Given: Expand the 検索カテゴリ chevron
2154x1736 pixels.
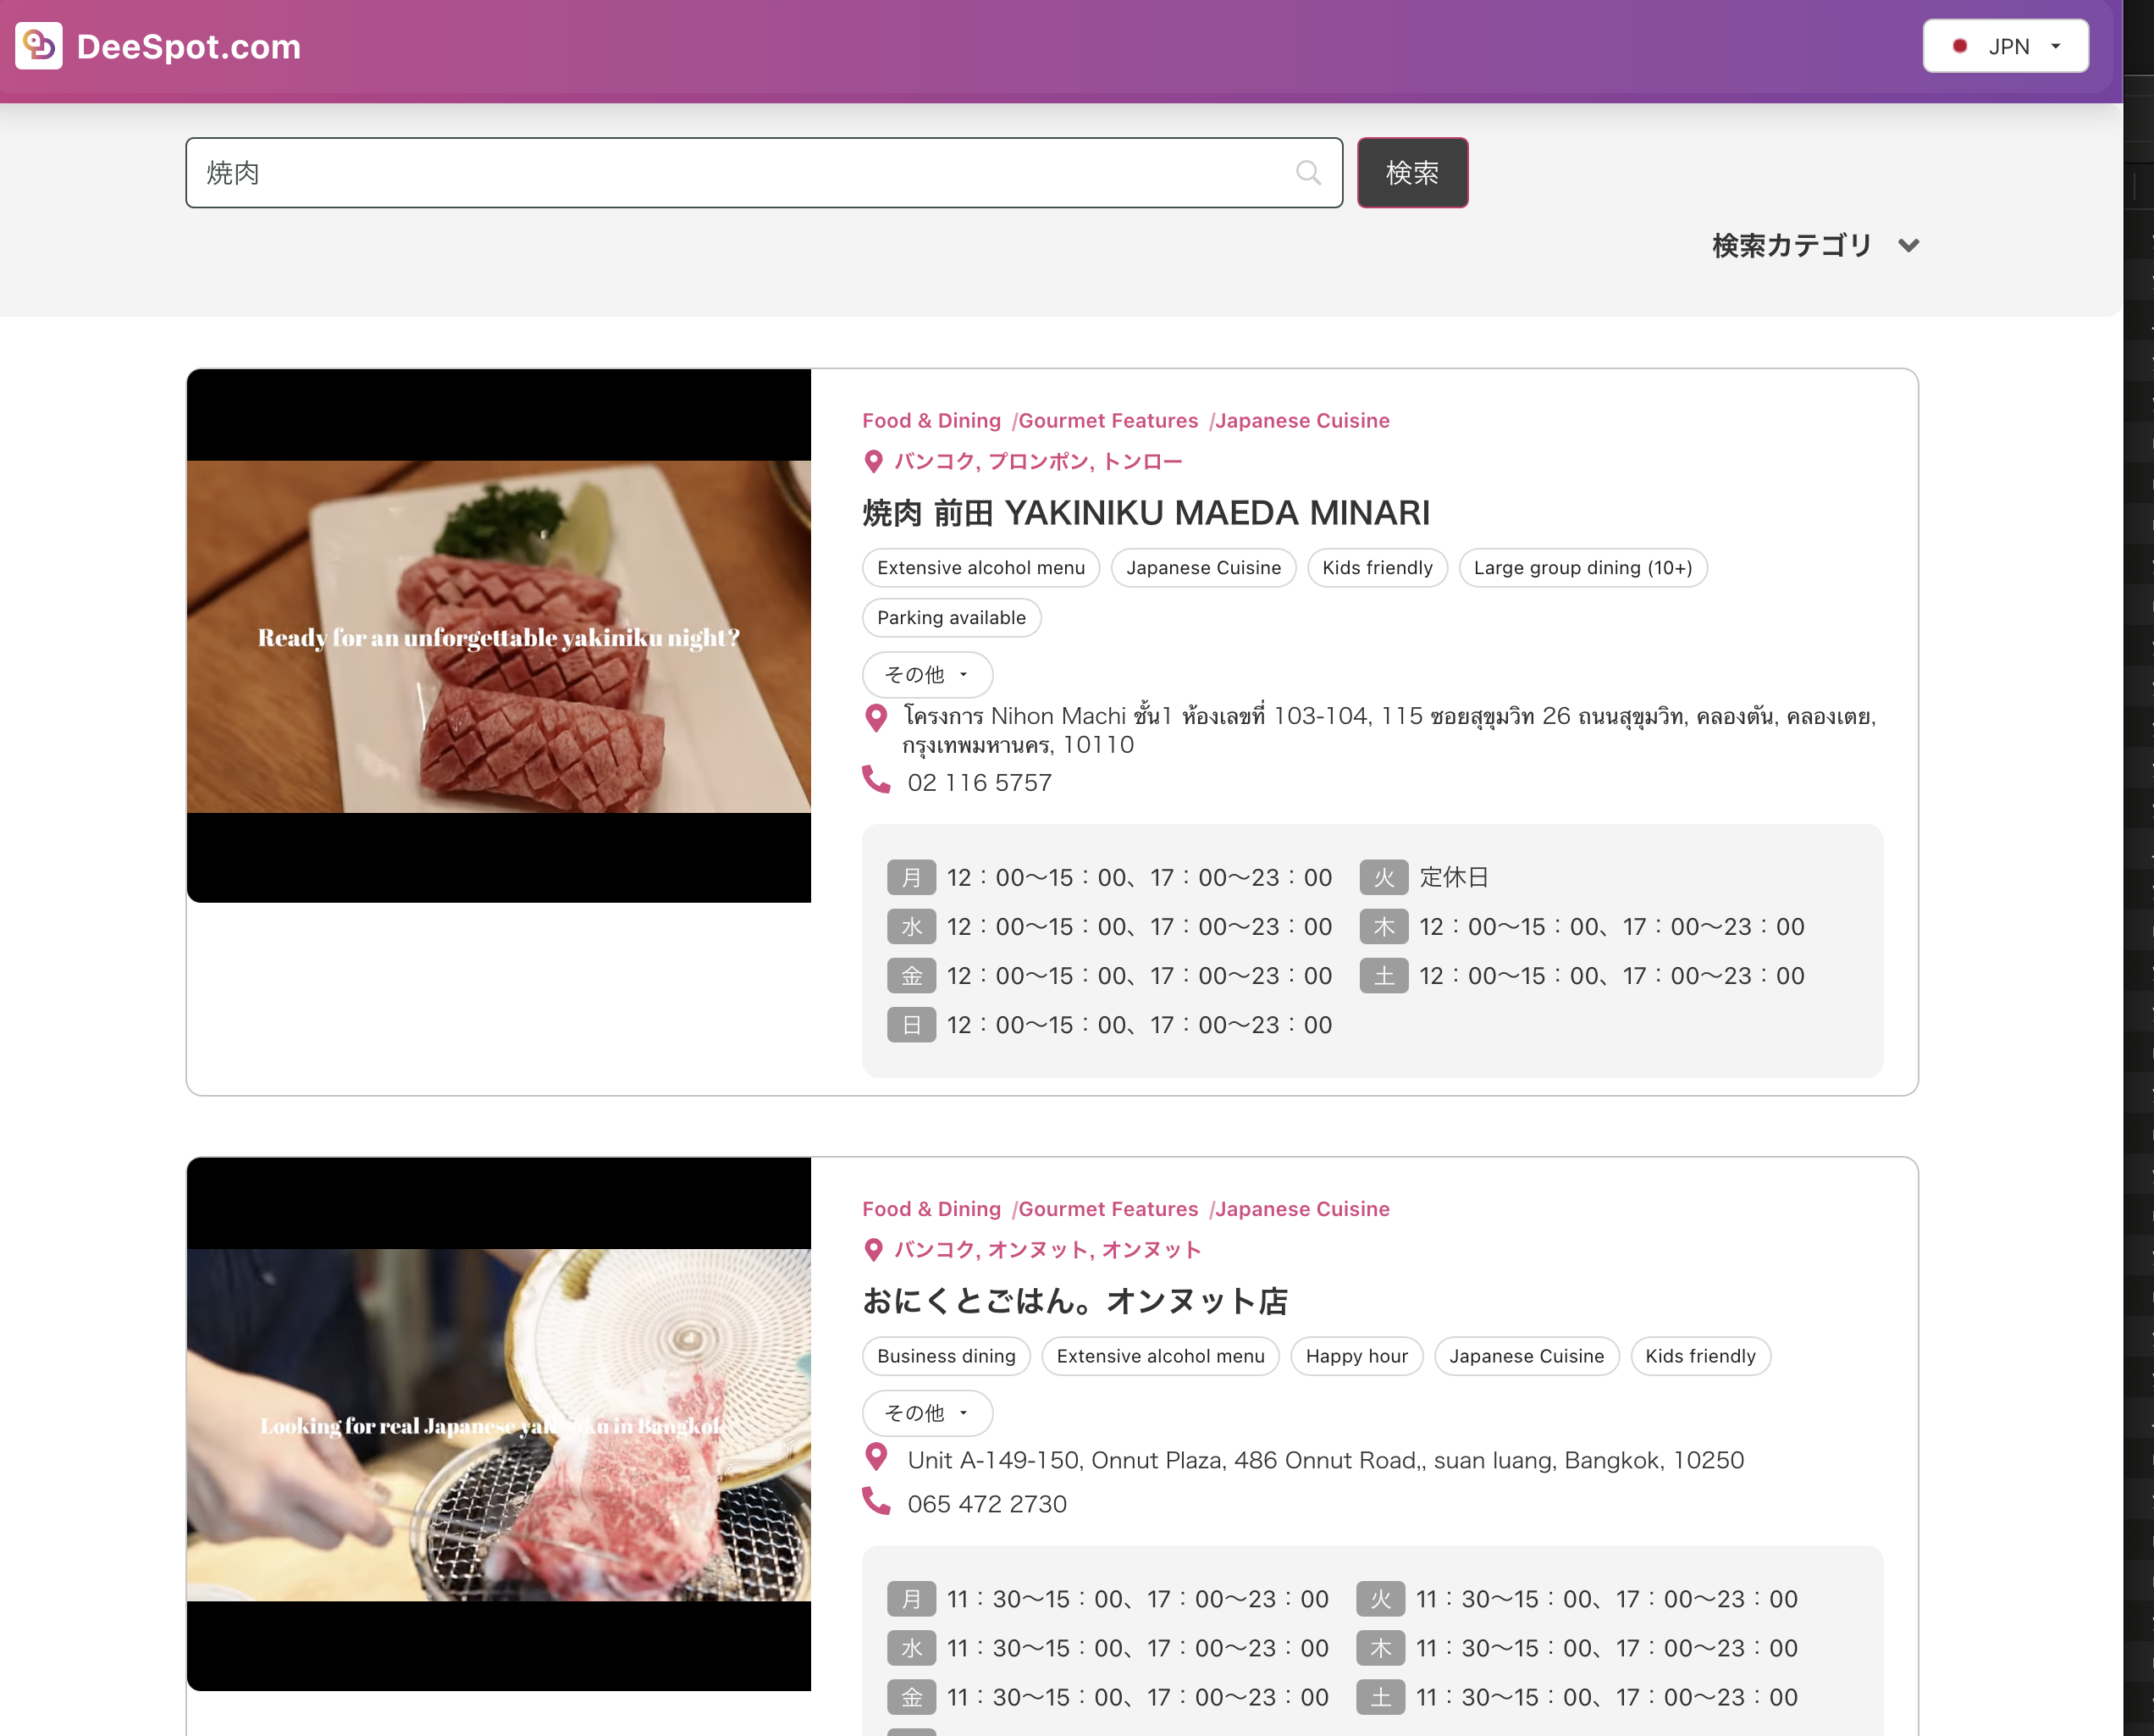Looking at the screenshot, I should coord(1908,246).
